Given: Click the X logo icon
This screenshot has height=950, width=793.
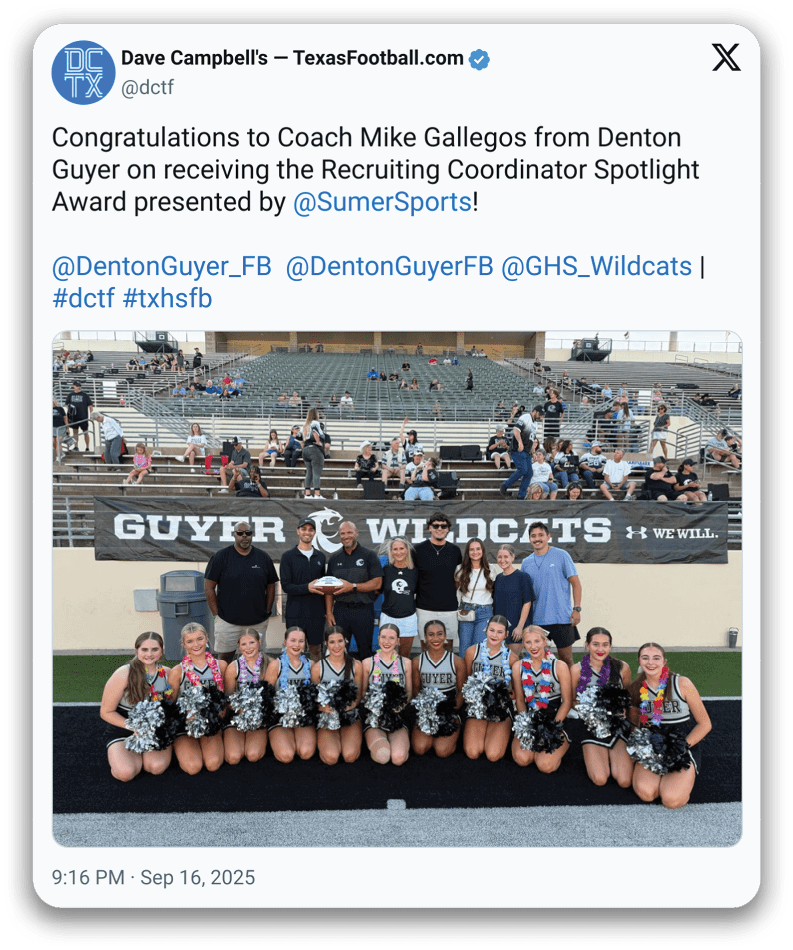Looking at the screenshot, I should click(726, 58).
